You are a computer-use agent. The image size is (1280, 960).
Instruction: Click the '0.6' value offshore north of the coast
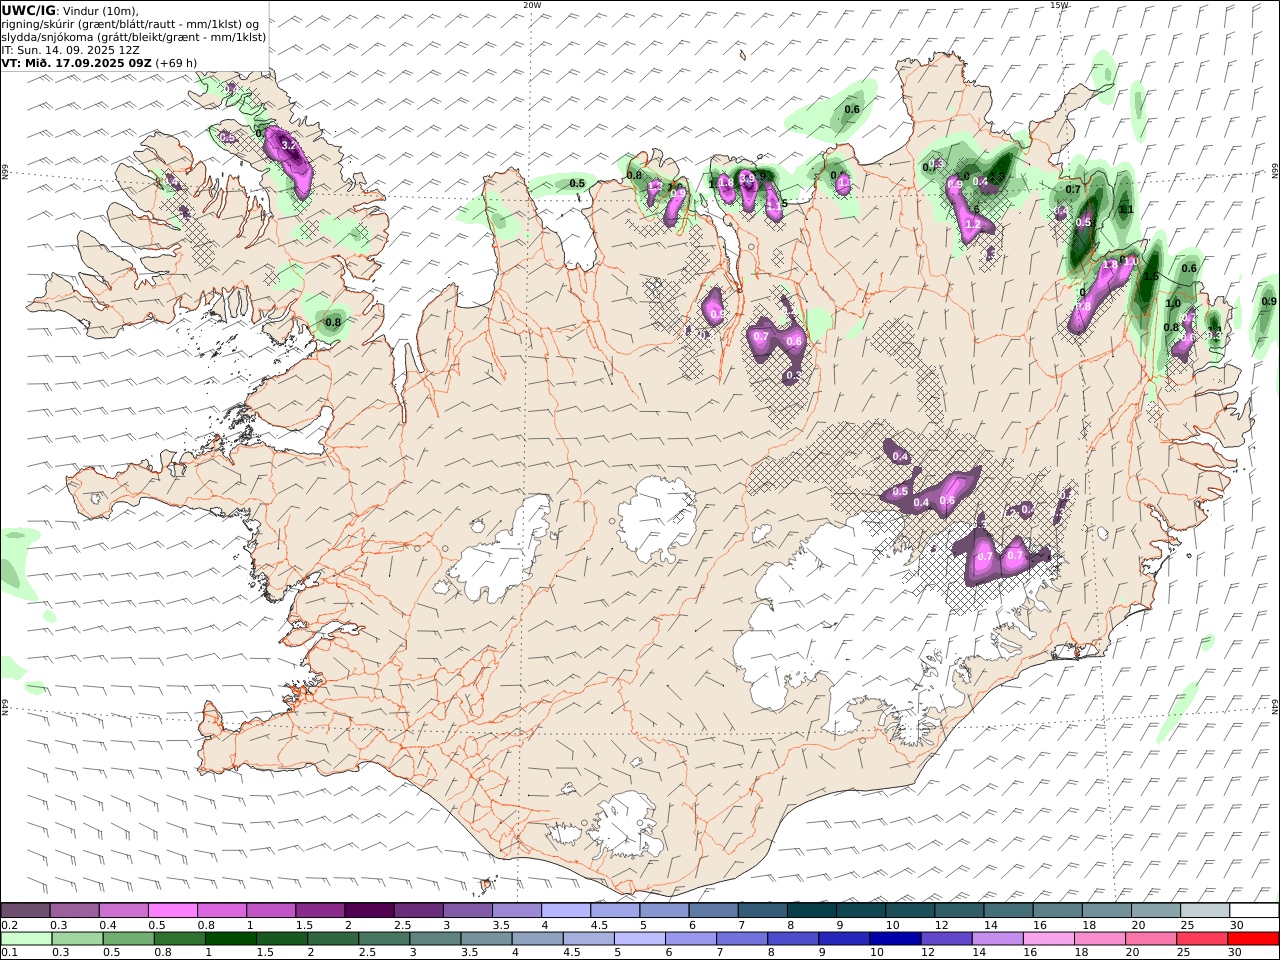coord(852,109)
